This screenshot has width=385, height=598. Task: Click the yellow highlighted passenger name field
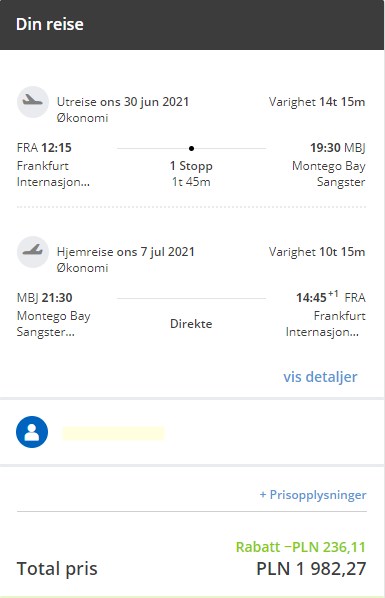pyautogui.click(x=113, y=434)
